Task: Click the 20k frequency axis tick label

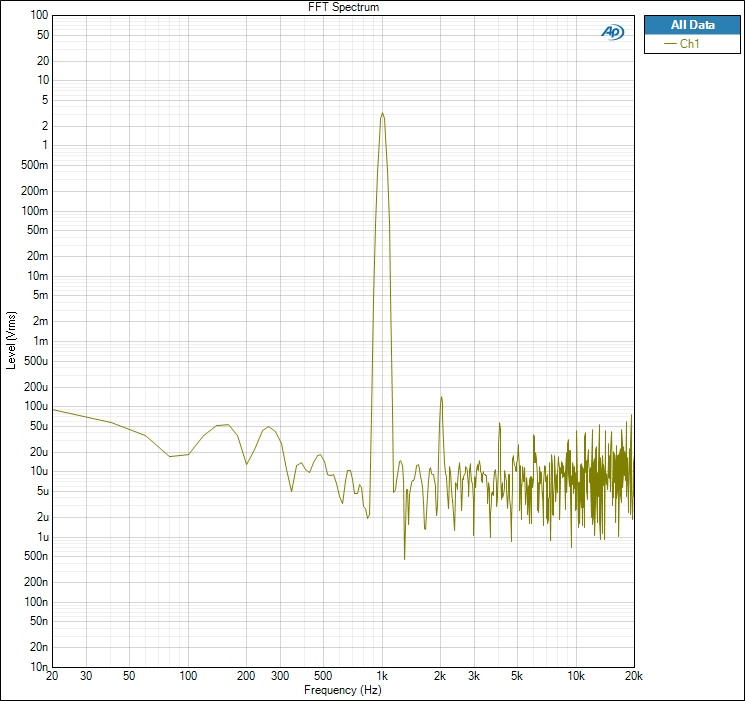Action: tap(634, 675)
